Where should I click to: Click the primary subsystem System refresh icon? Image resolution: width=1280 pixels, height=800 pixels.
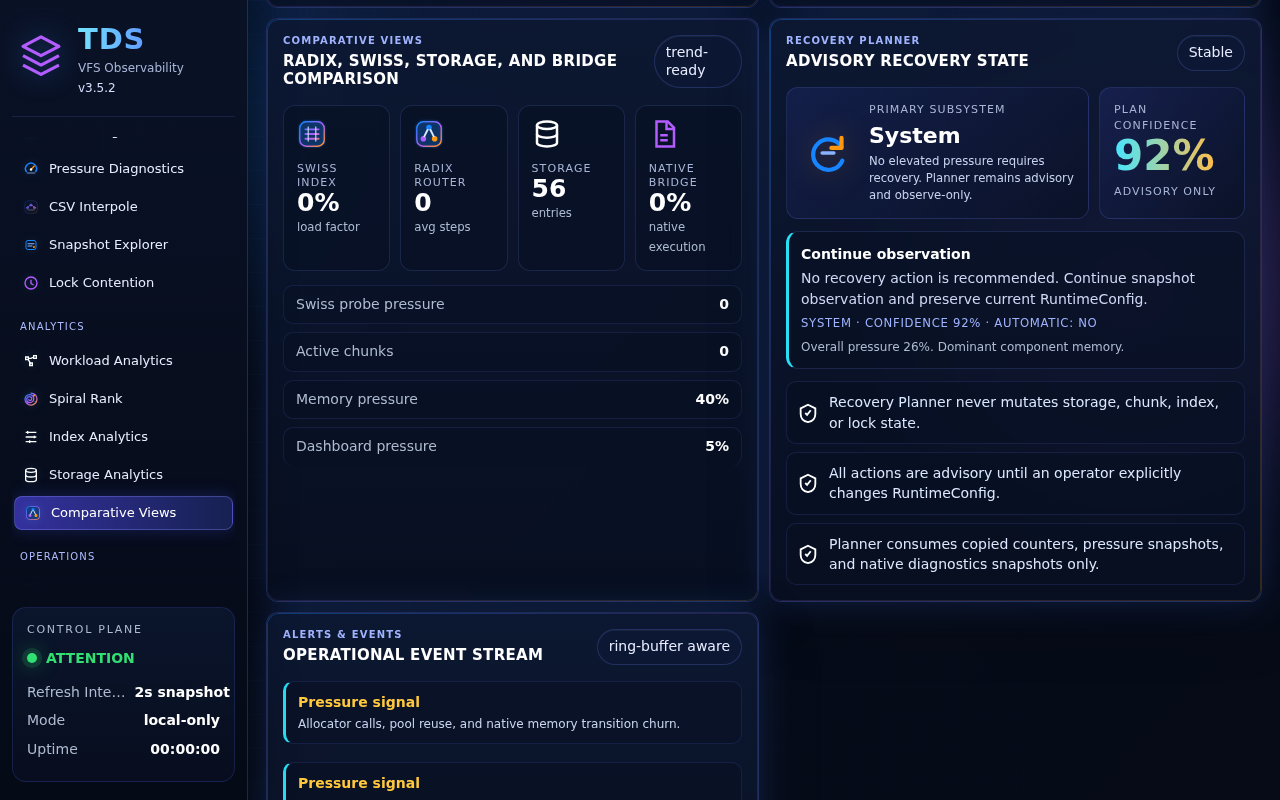(827, 153)
